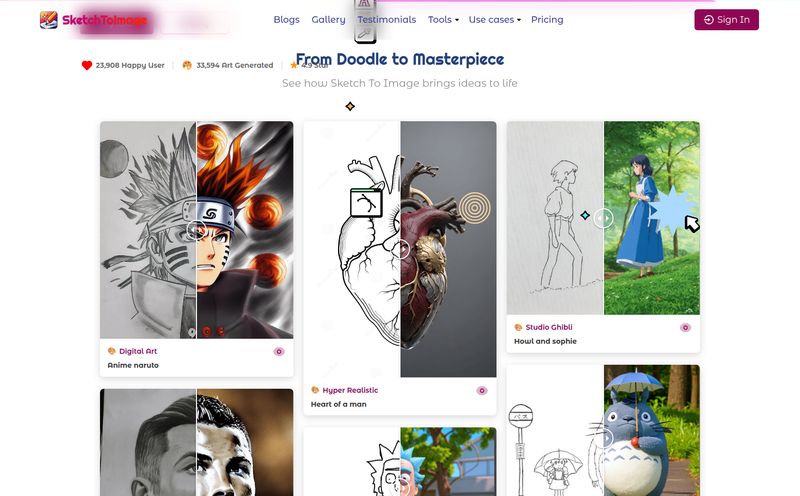The width and height of the screenshot is (800, 496).
Task: Click the eye icon on Anime naruto card
Action: click(x=279, y=352)
